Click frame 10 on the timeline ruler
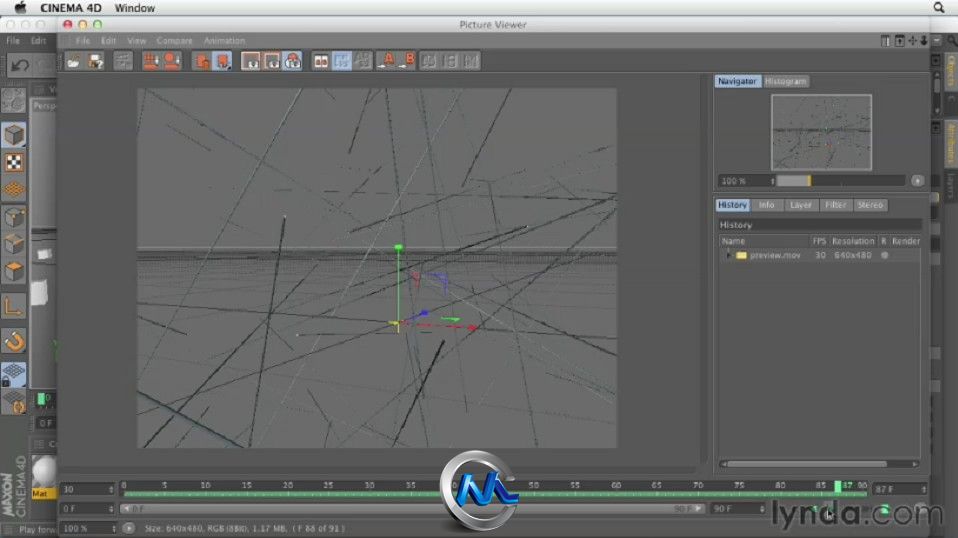 click(205, 485)
